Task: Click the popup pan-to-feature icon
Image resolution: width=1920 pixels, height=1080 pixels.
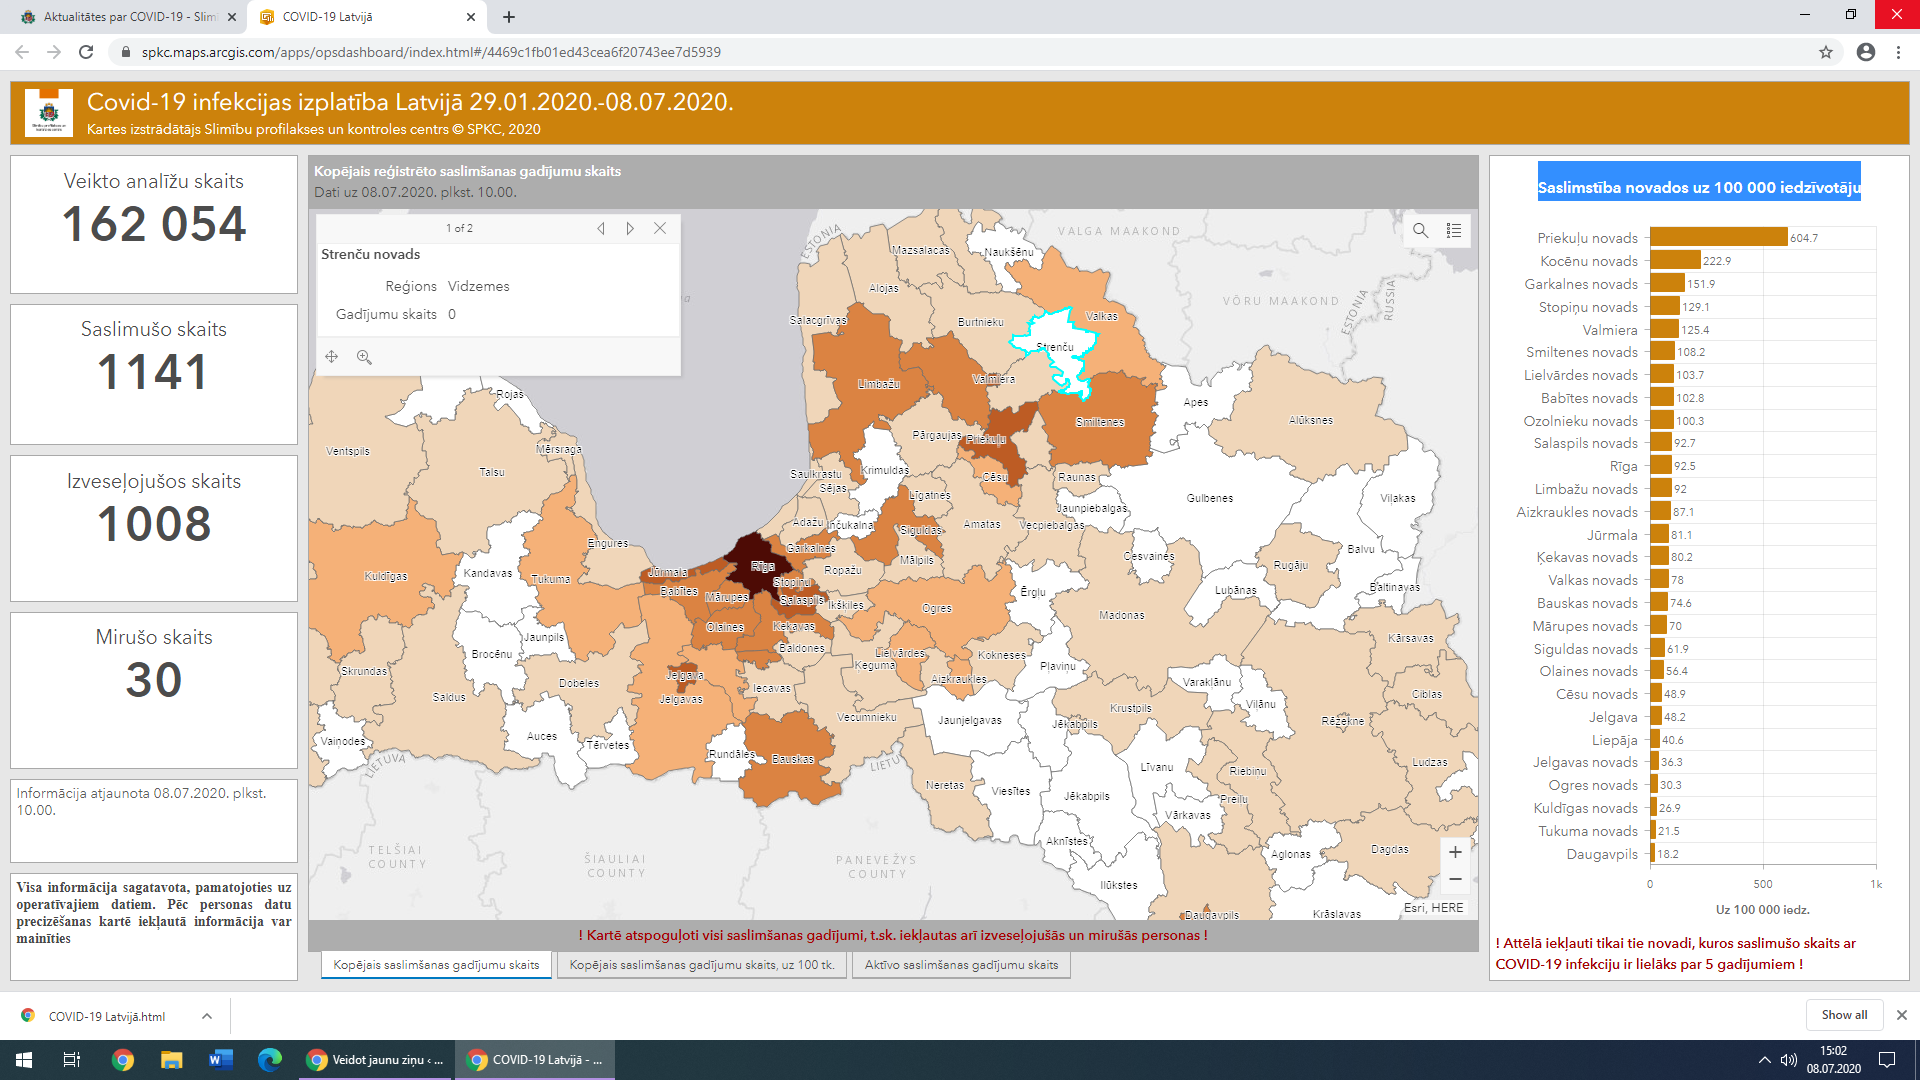Action: coord(332,357)
